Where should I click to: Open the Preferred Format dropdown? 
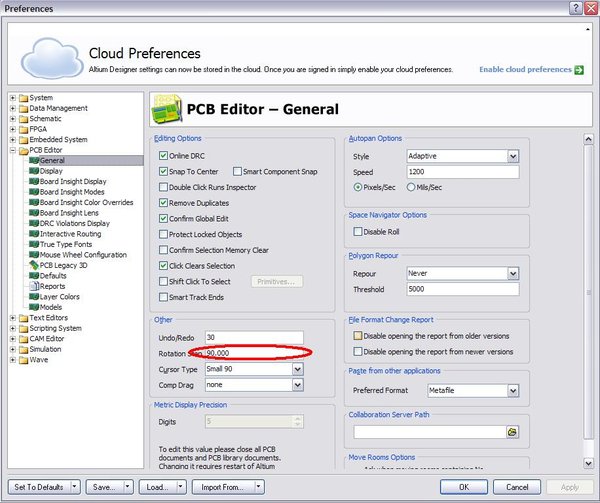[513, 391]
